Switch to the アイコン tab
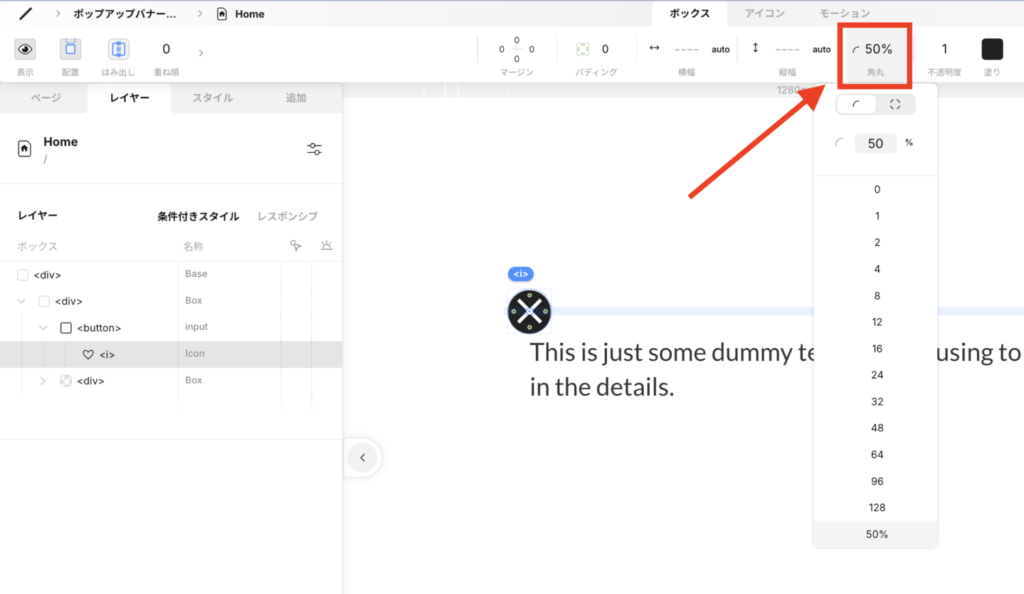Screen dimensions: 1024x594 pyautogui.click(x=765, y=13)
